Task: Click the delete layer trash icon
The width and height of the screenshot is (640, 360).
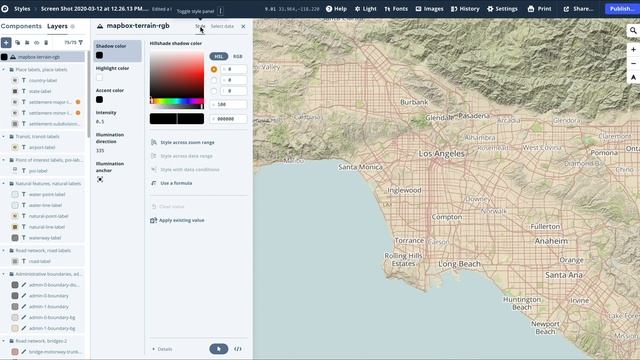Action: (46, 42)
